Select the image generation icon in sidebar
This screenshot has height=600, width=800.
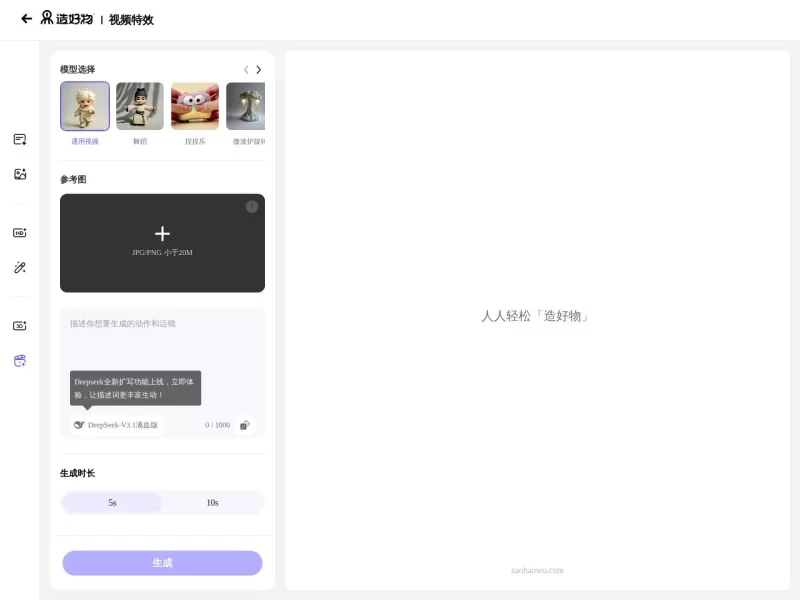[19, 174]
